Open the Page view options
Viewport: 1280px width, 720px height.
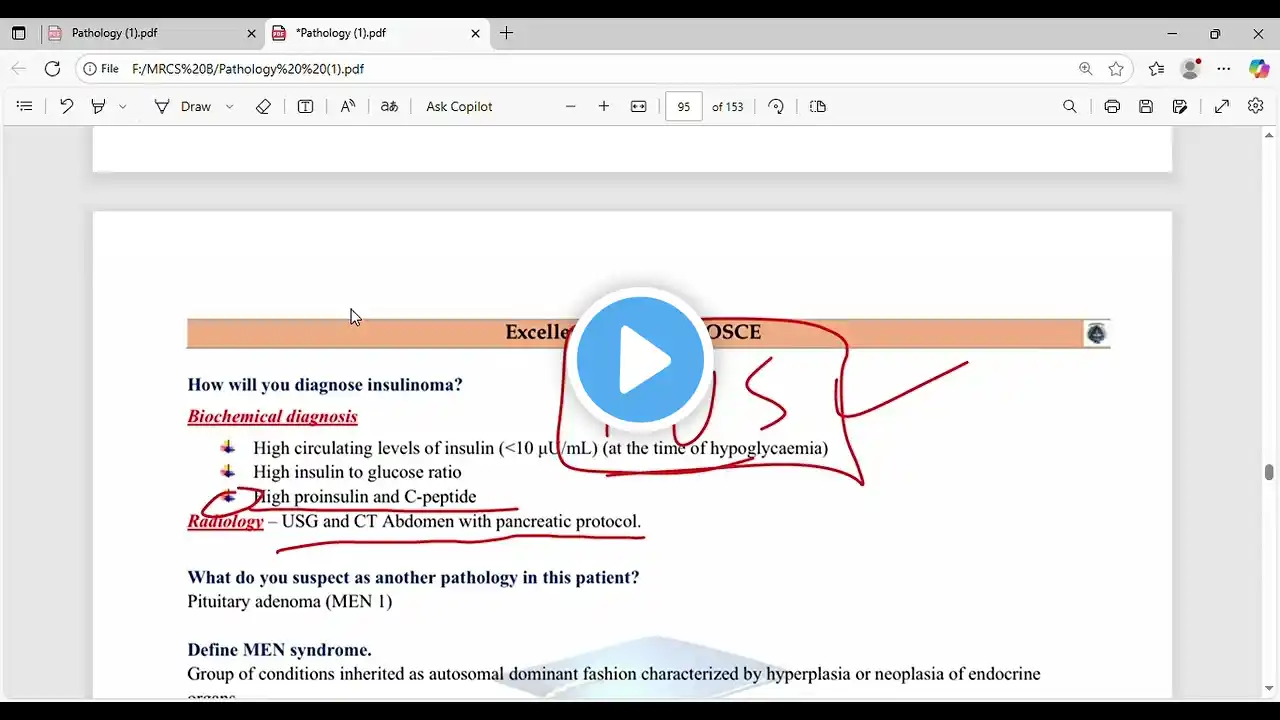click(818, 106)
